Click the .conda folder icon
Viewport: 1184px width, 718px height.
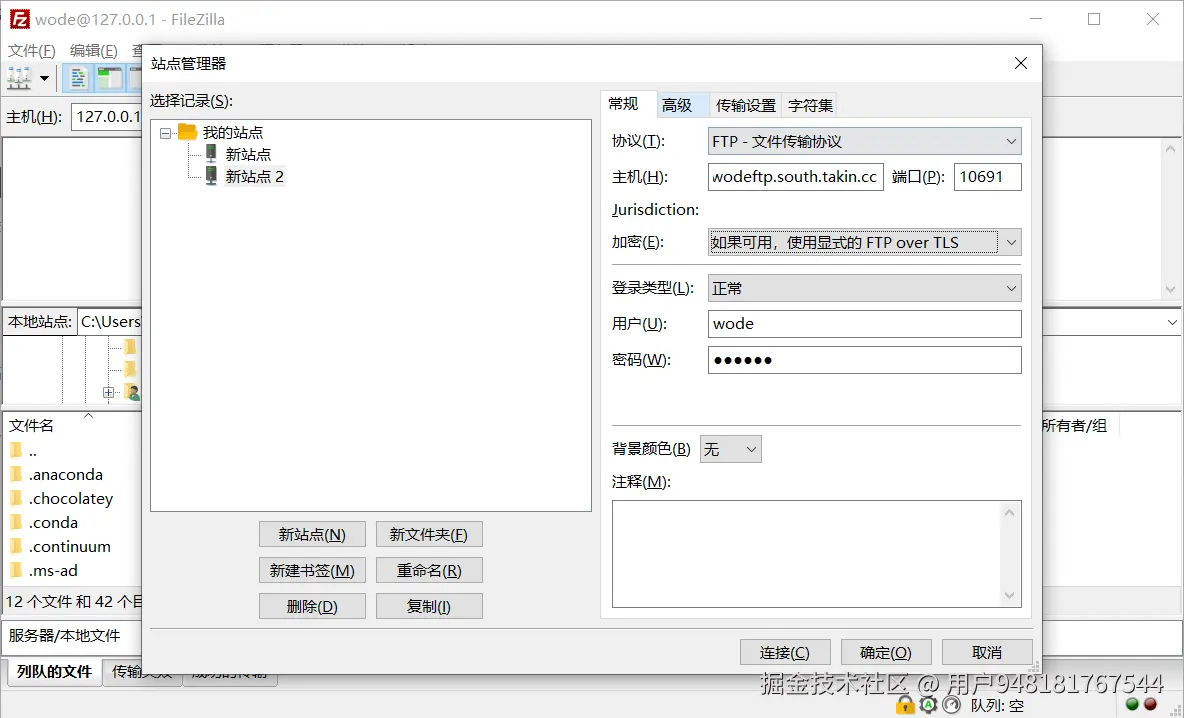16,522
